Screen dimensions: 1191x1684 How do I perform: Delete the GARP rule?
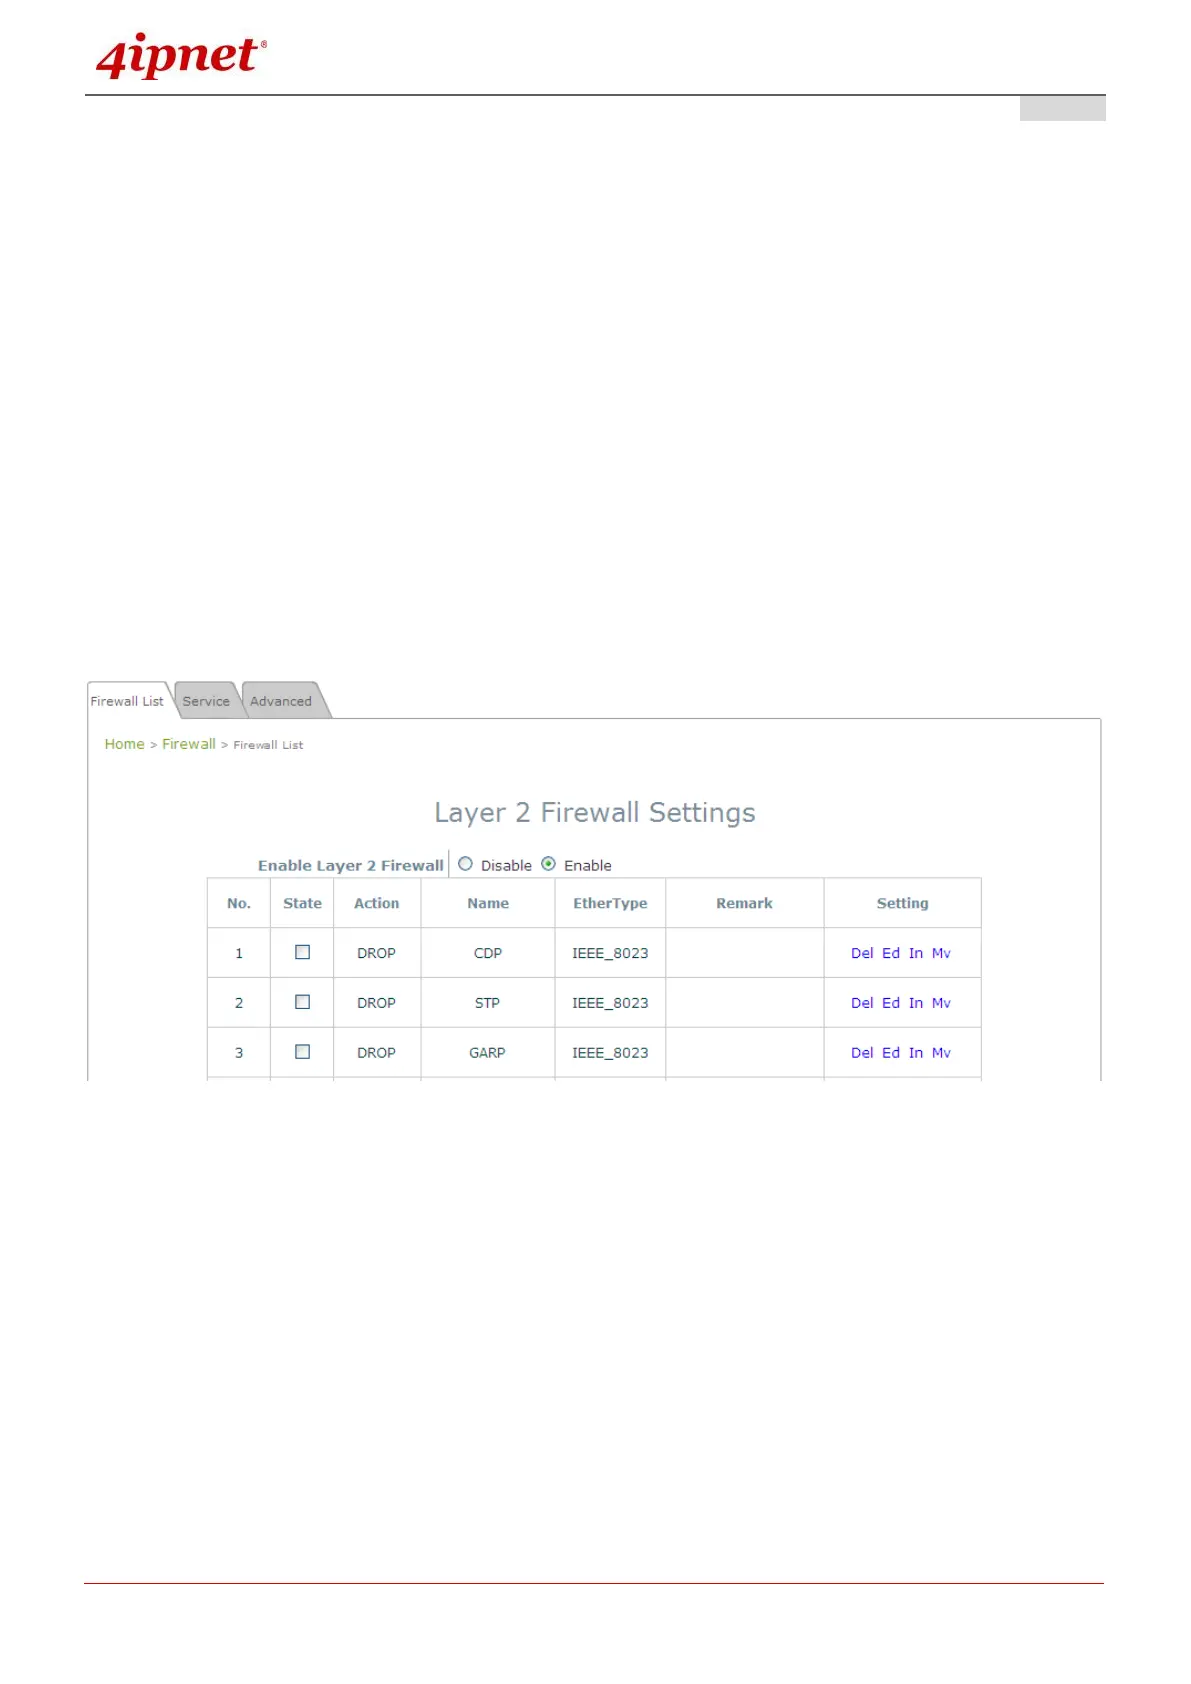point(862,1053)
